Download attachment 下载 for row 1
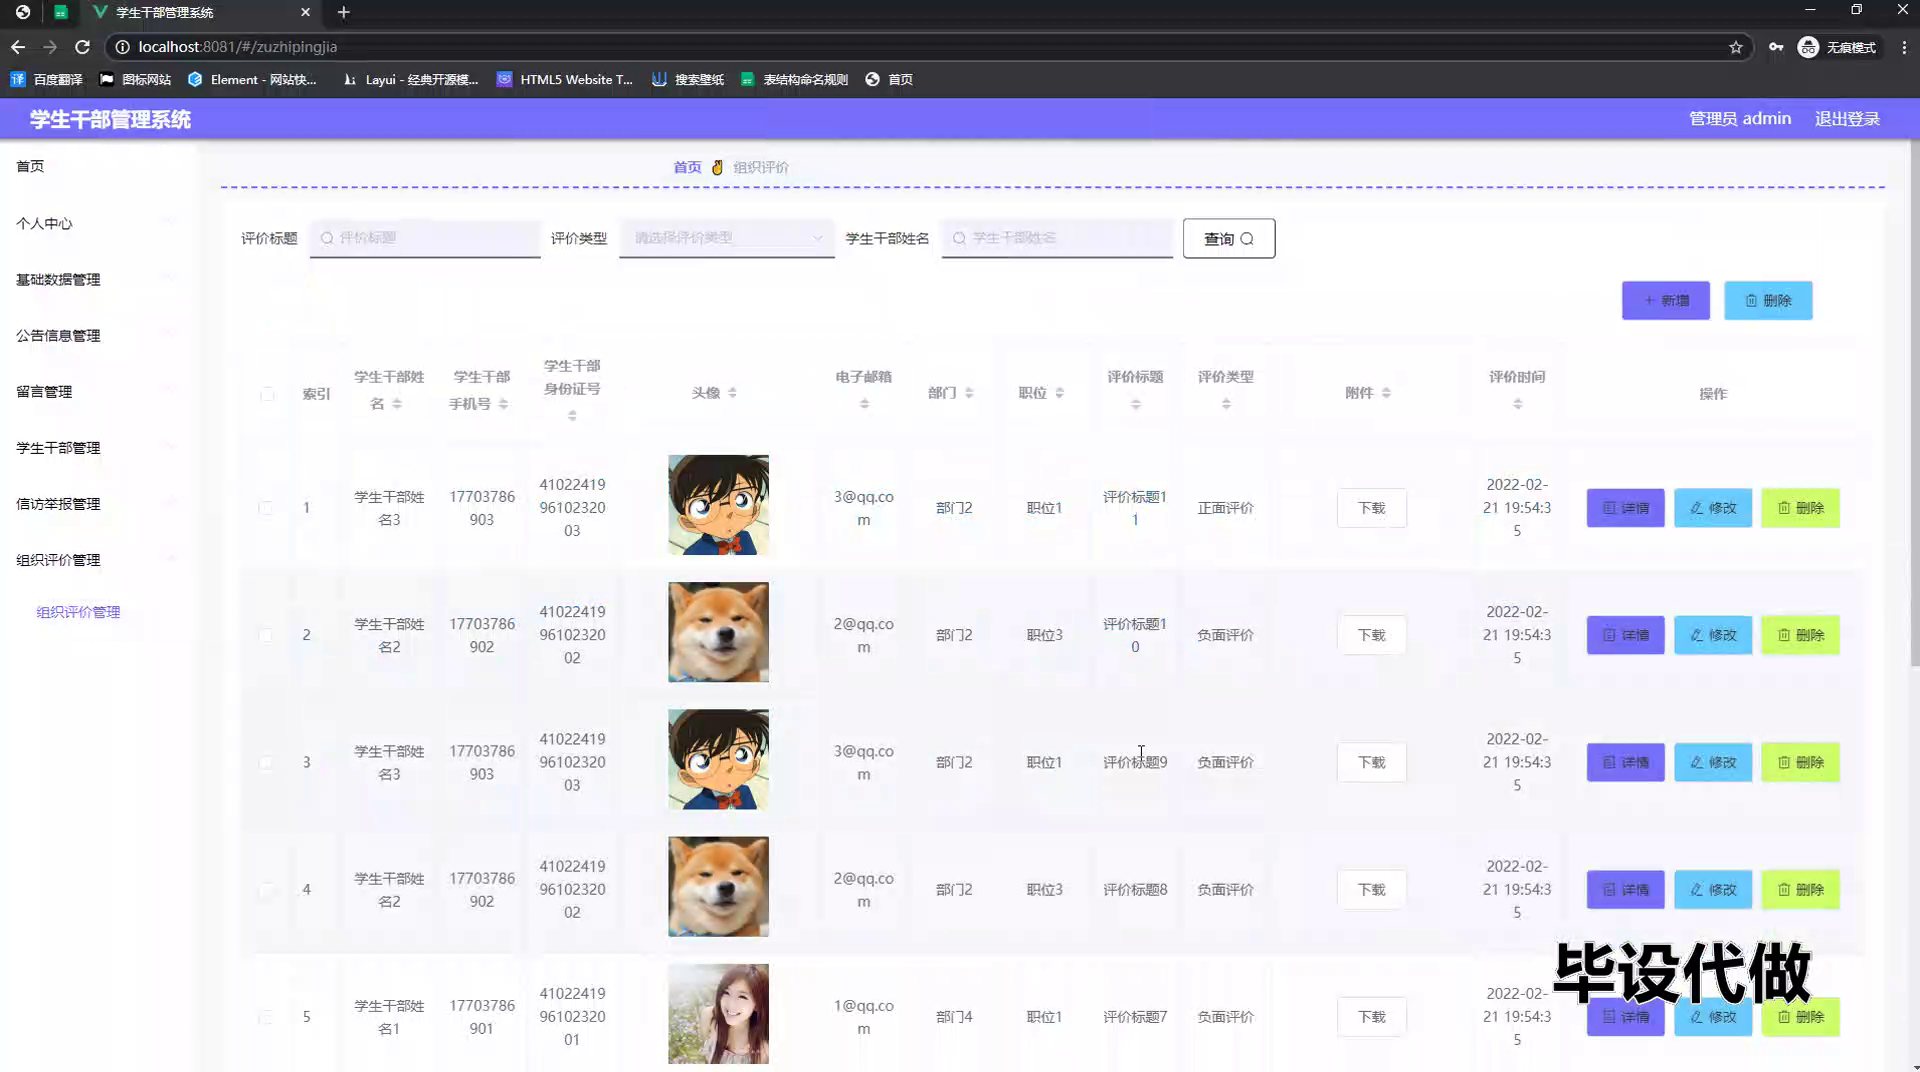Screen dimensions: 1920x1072 (1371, 508)
